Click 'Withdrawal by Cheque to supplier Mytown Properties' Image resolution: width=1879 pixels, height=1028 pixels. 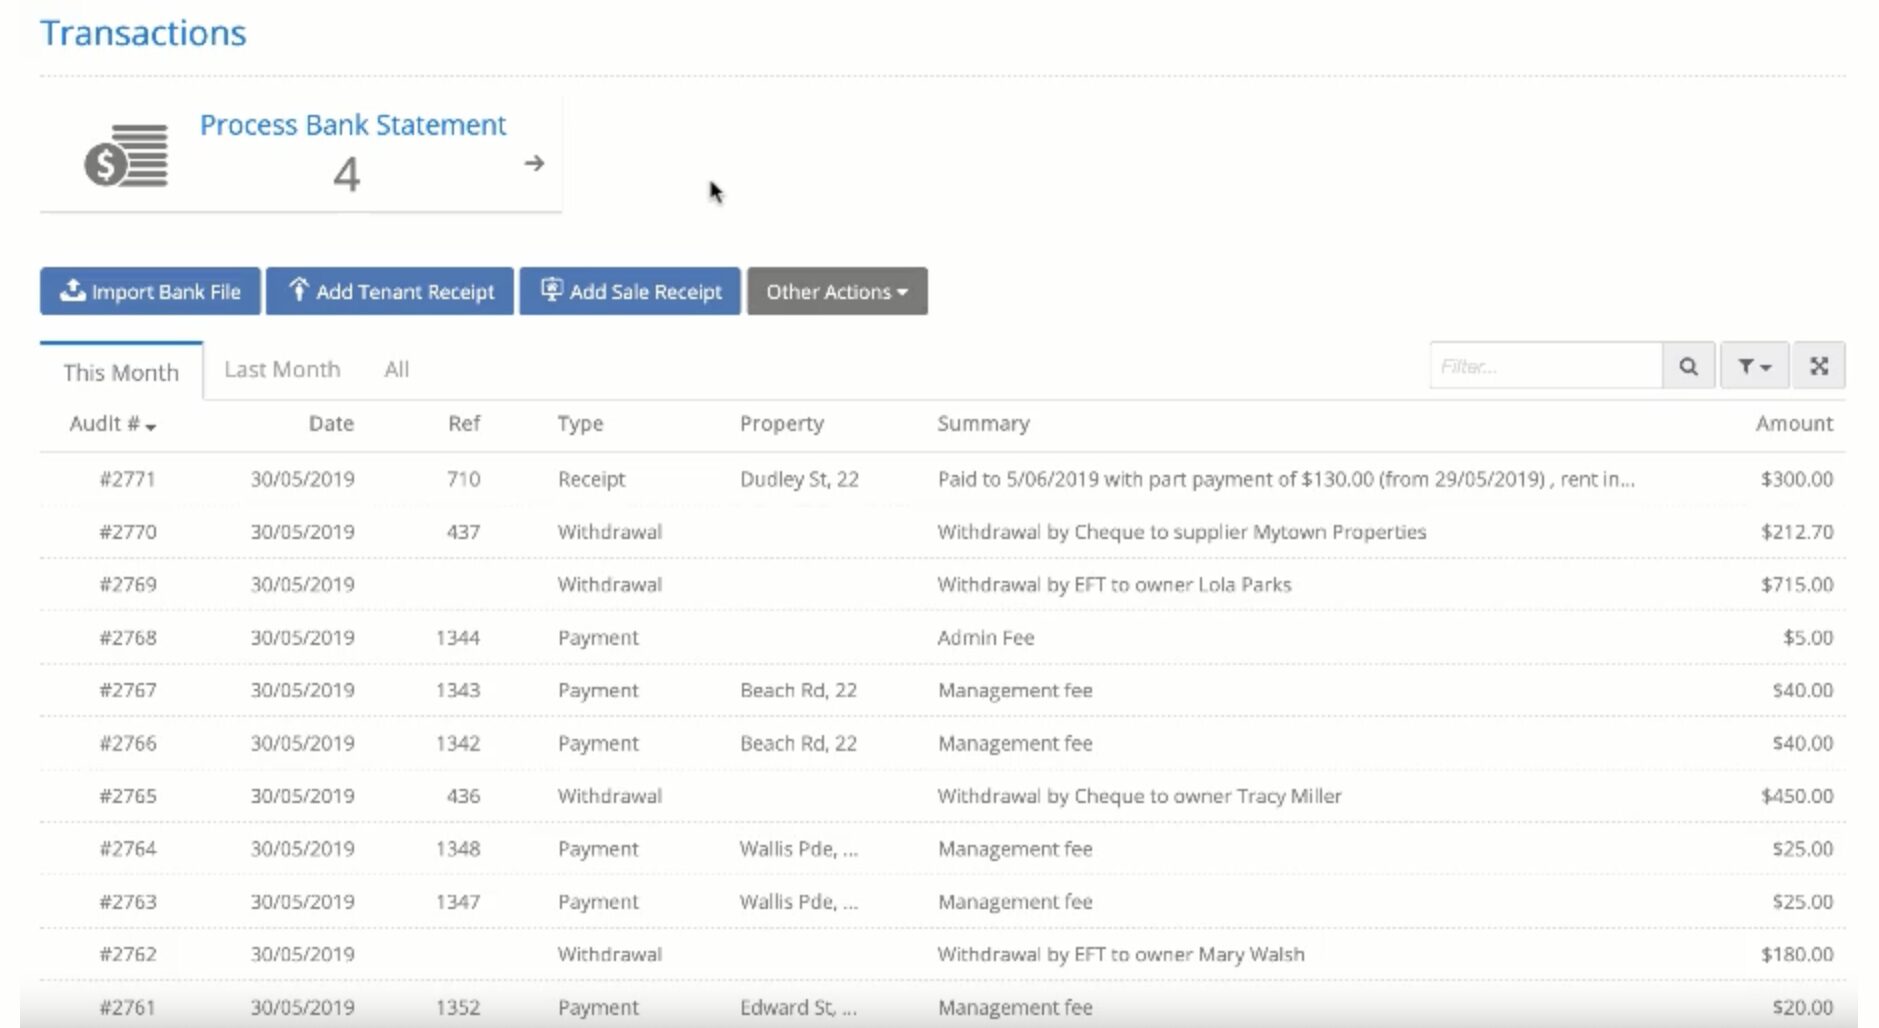click(1182, 532)
